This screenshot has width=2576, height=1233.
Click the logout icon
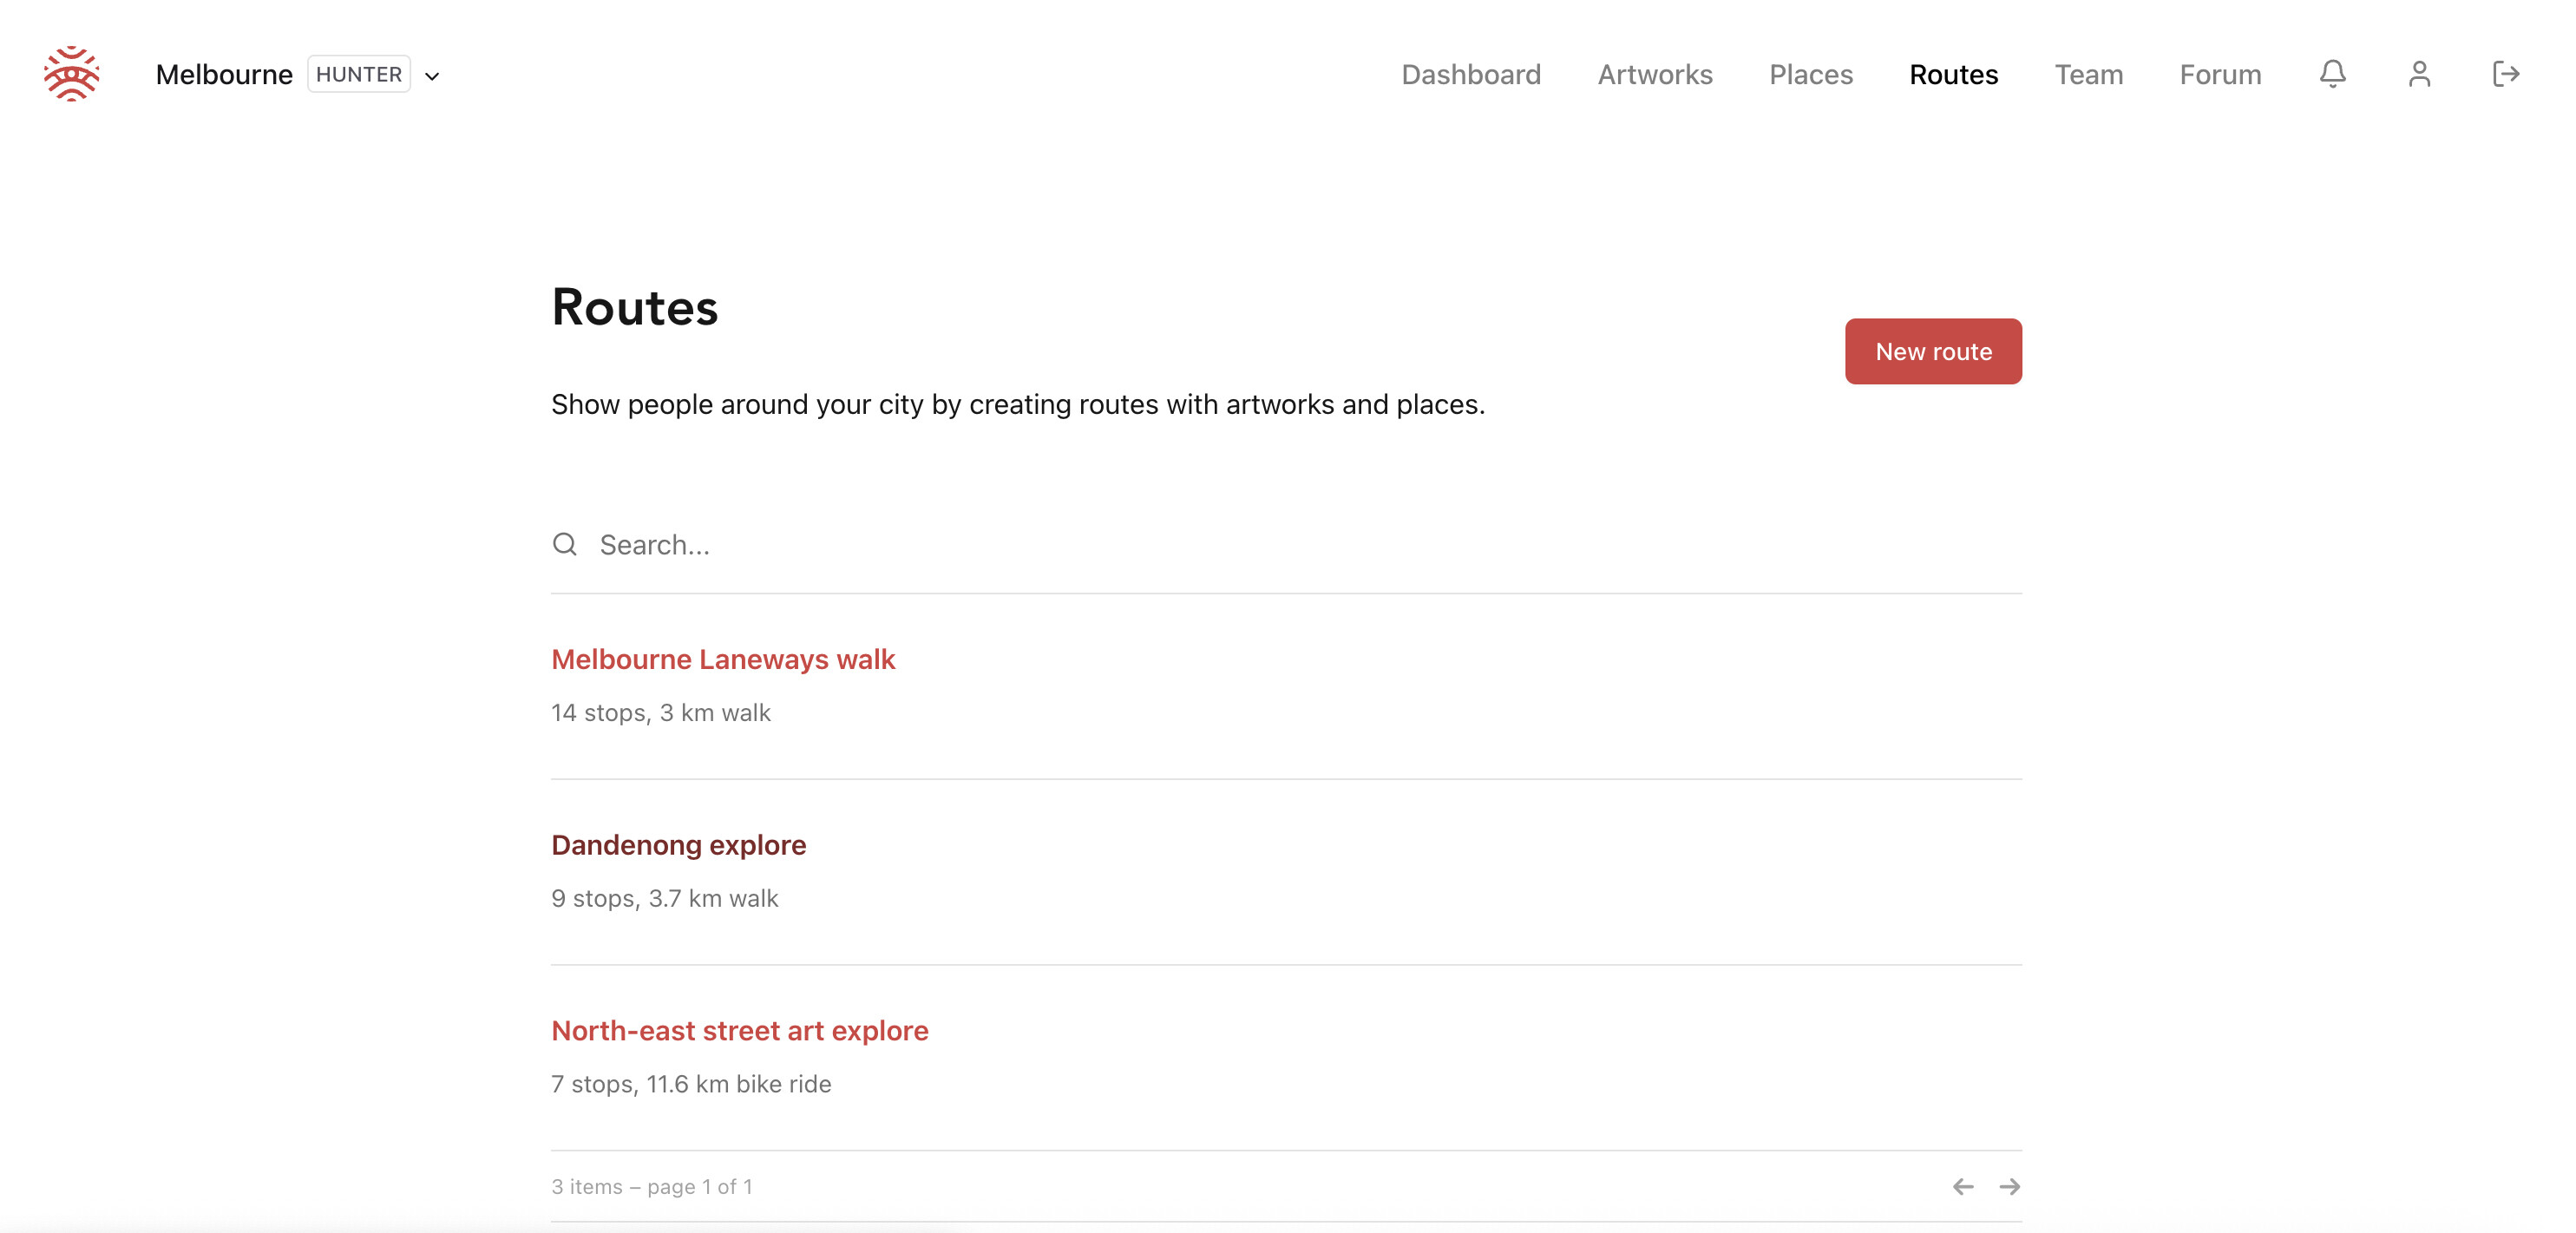point(2505,74)
